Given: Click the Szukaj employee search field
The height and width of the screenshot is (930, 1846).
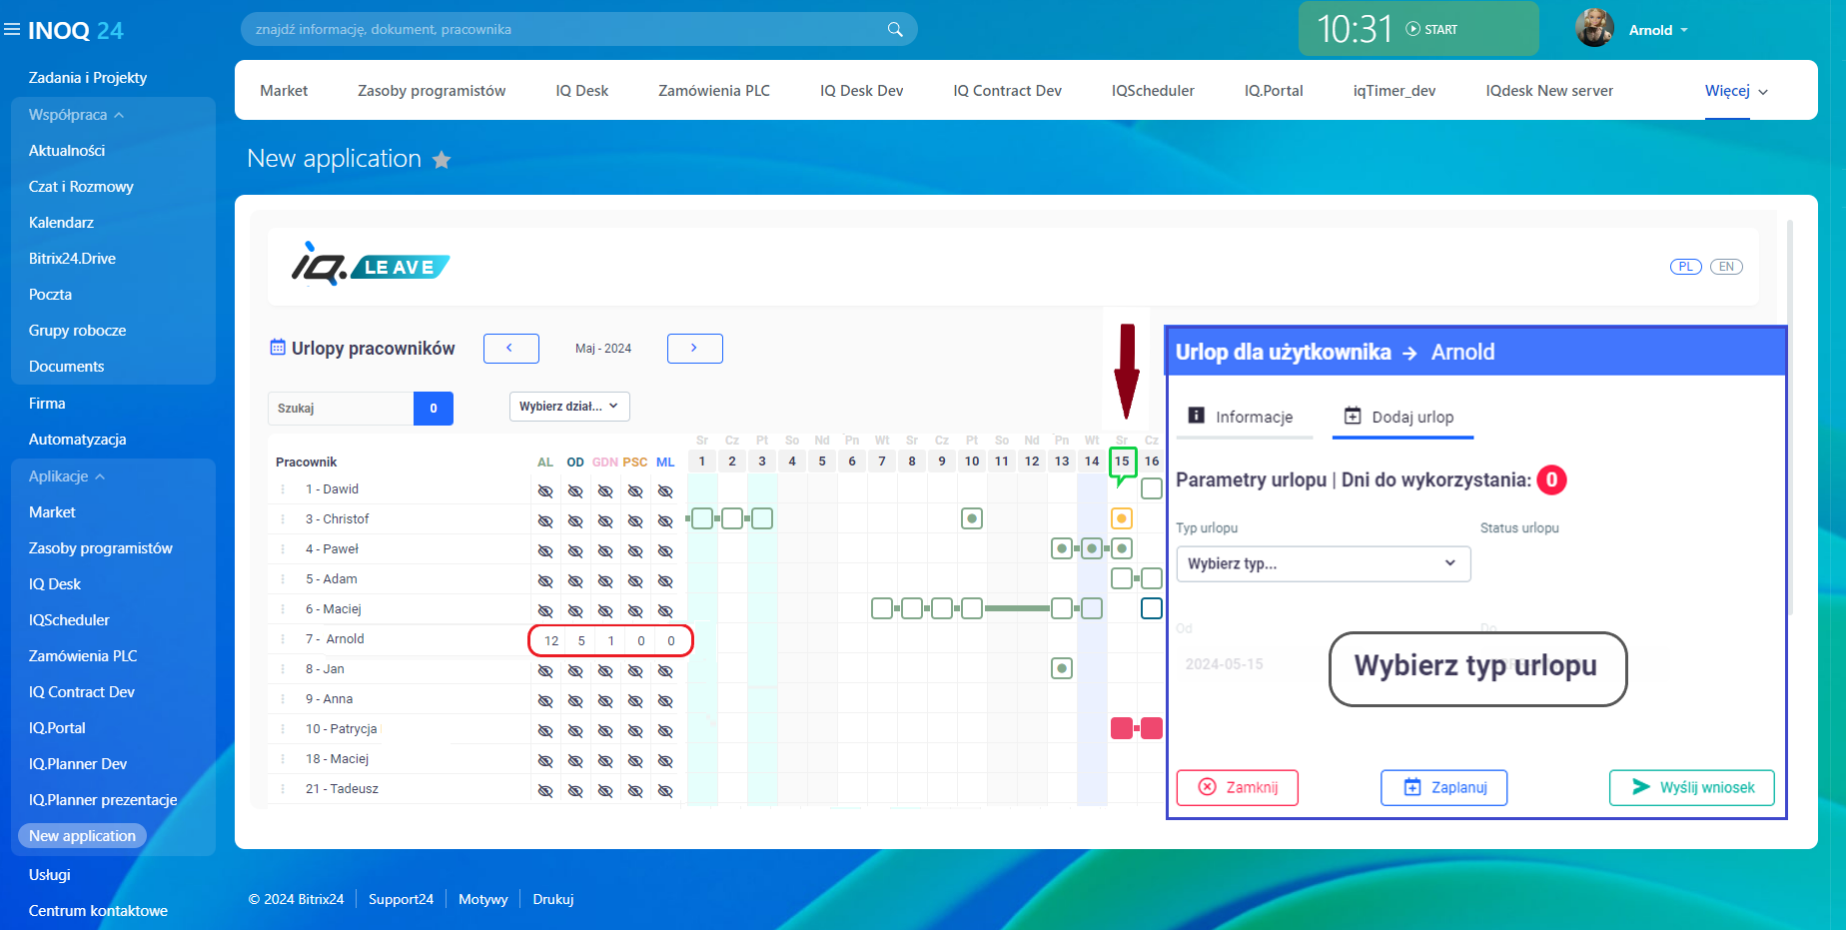Looking at the screenshot, I should click(341, 408).
